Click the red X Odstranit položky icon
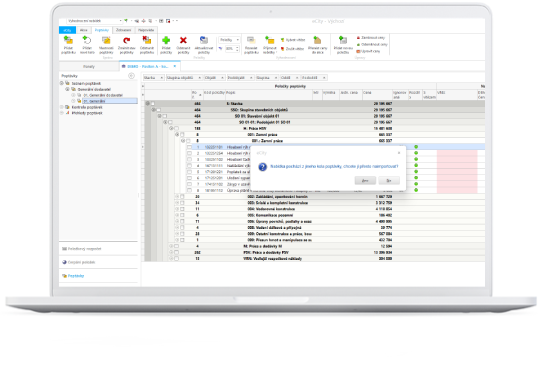The width and height of the screenshot is (540, 375). (x=183, y=41)
